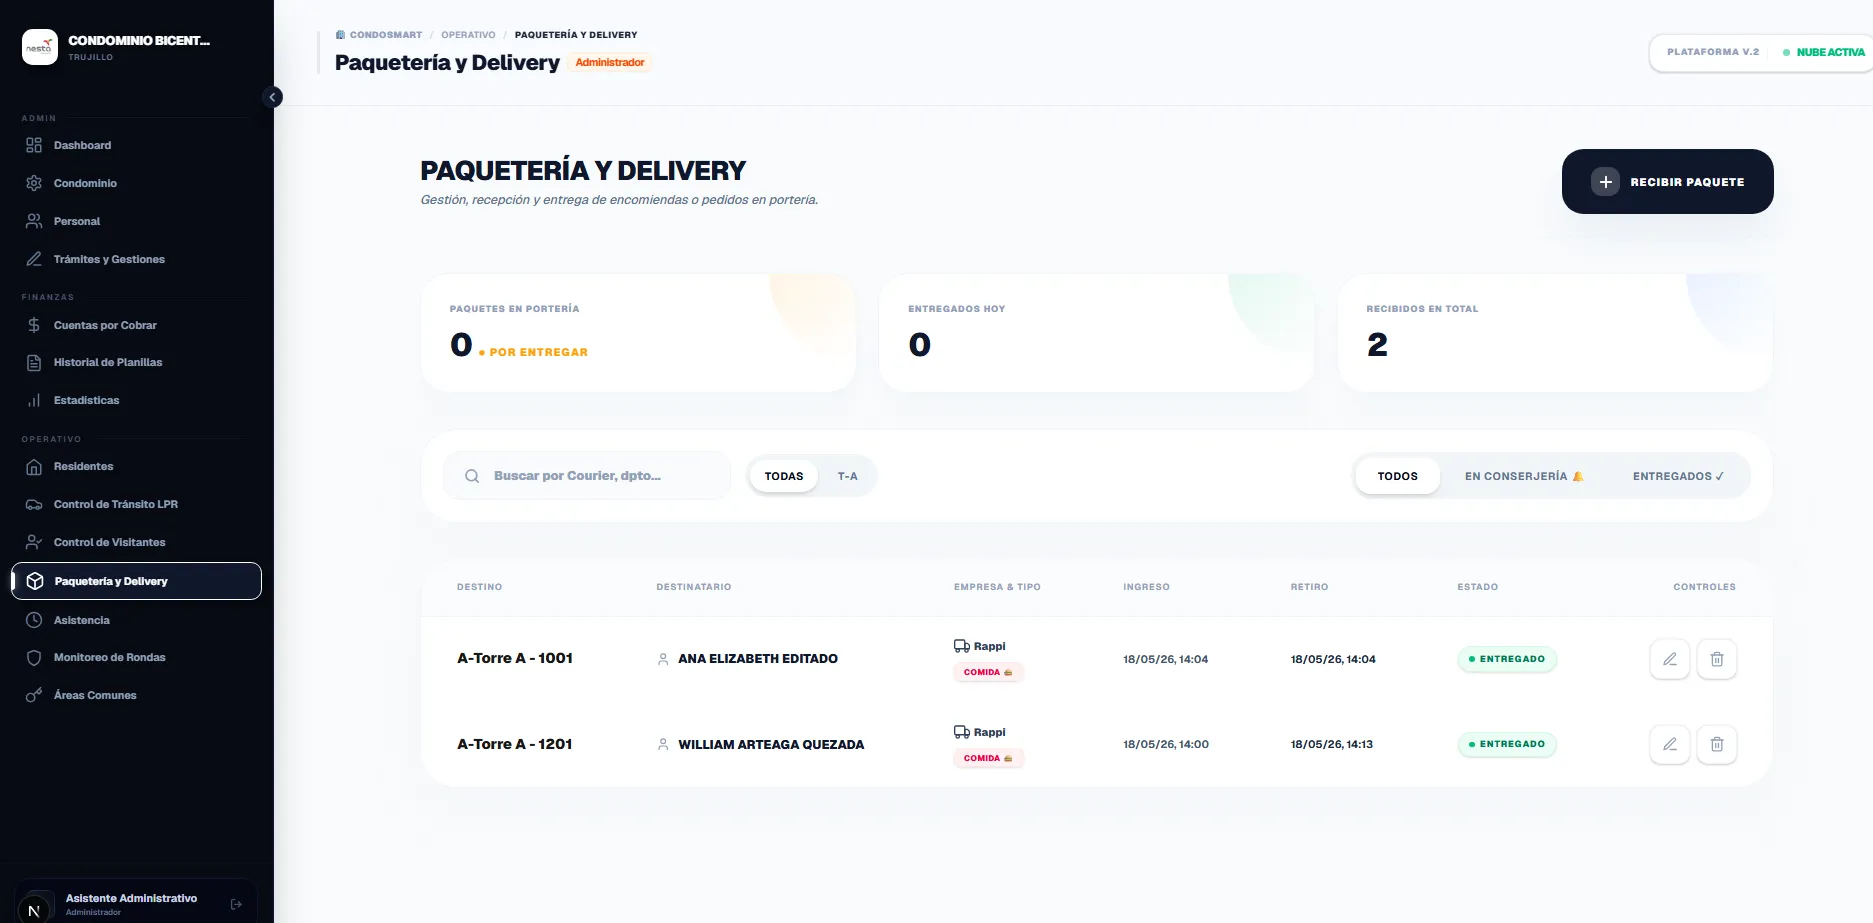Click the Asistencia clock icon
The image size is (1873, 923).
click(x=34, y=620)
